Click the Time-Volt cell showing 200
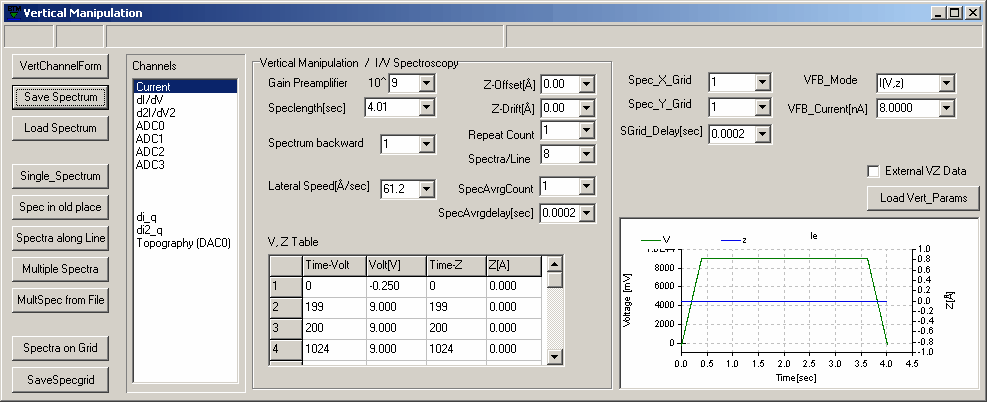 [334, 328]
